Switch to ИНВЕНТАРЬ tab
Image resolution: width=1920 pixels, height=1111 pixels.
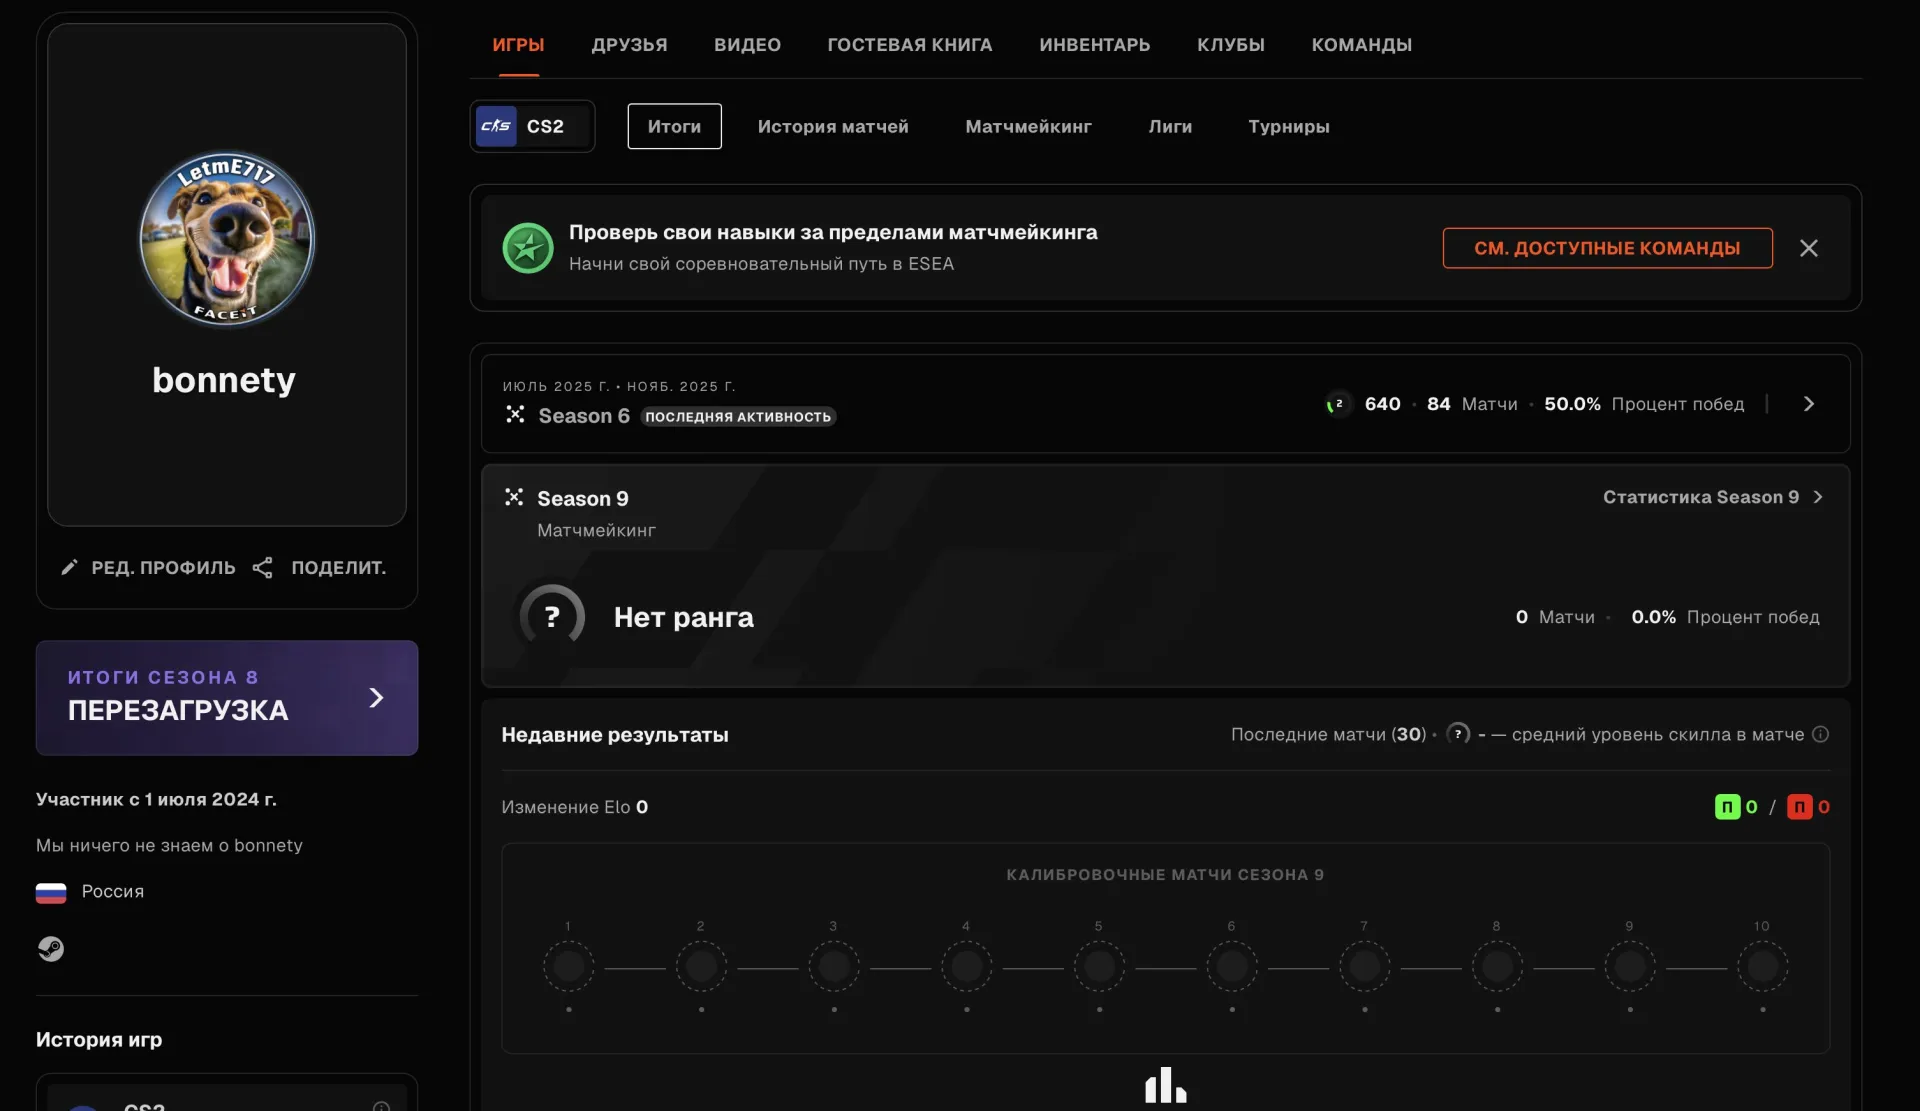tap(1095, 45)
